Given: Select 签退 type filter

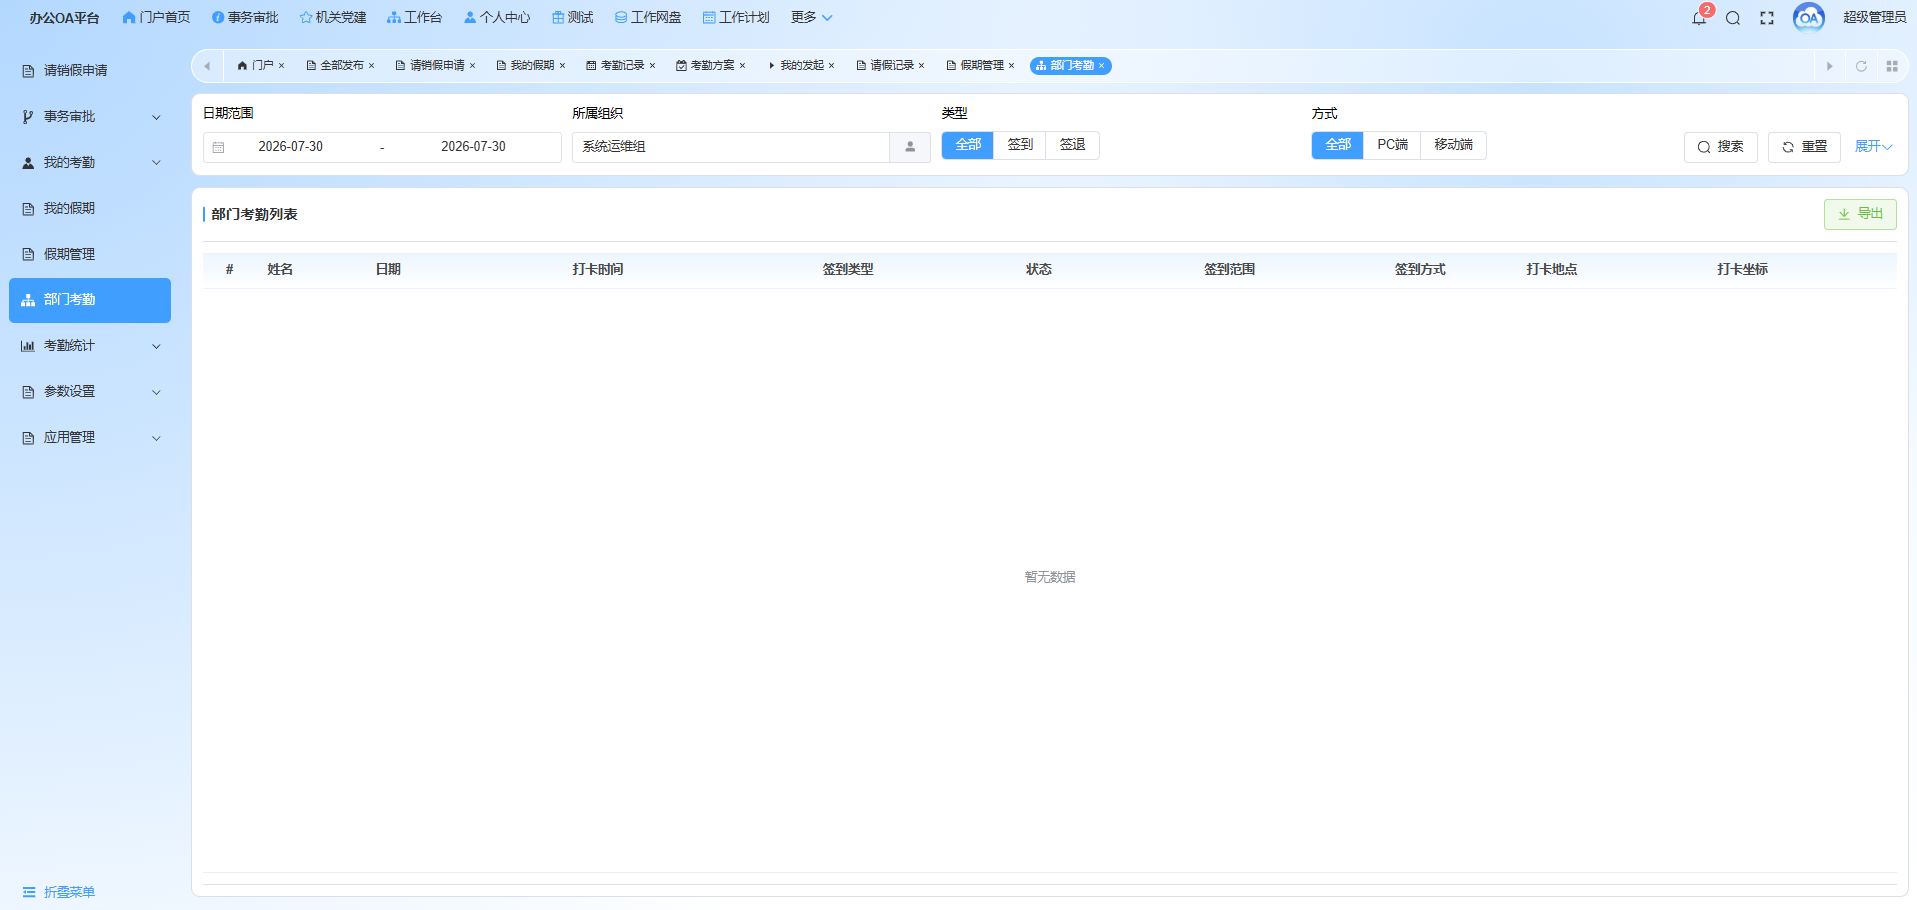Looking at the screenshot, I should tap(1072, 145).
